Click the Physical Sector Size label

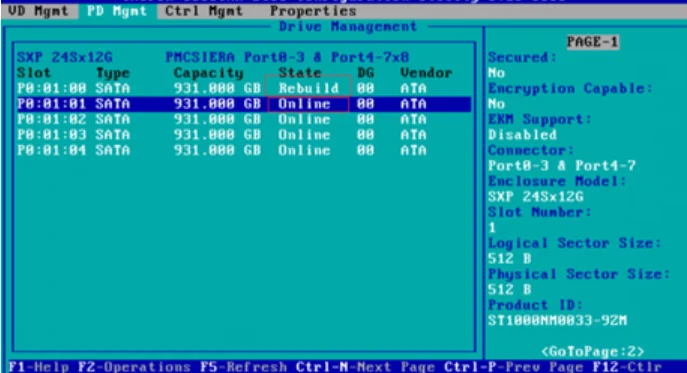pos(579,274)
